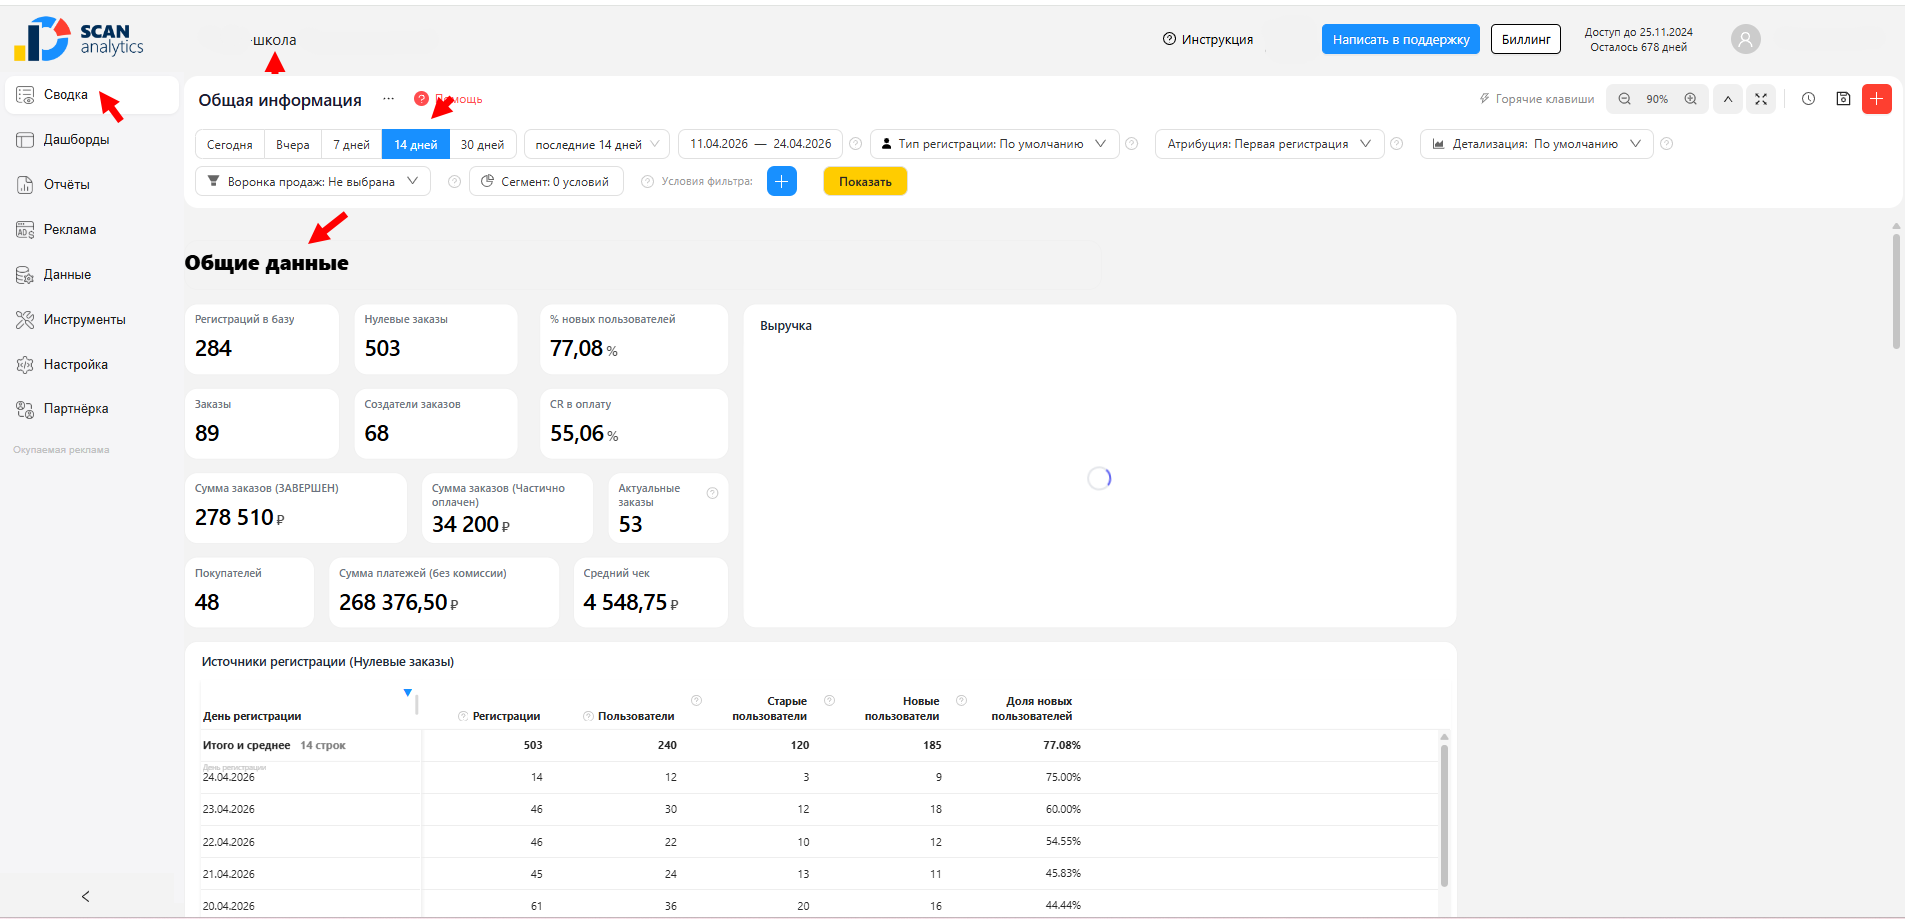Zoom out with the minus magnifier
Screen dimensions: 1905x919
(1624, 99)
